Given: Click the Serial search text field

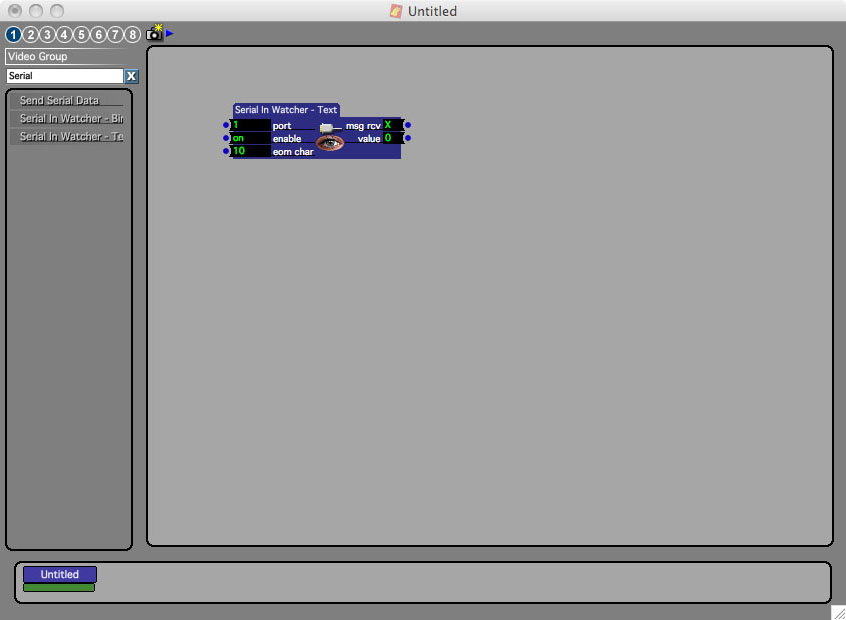Looking at the screenshot, I should coord(64,76).
